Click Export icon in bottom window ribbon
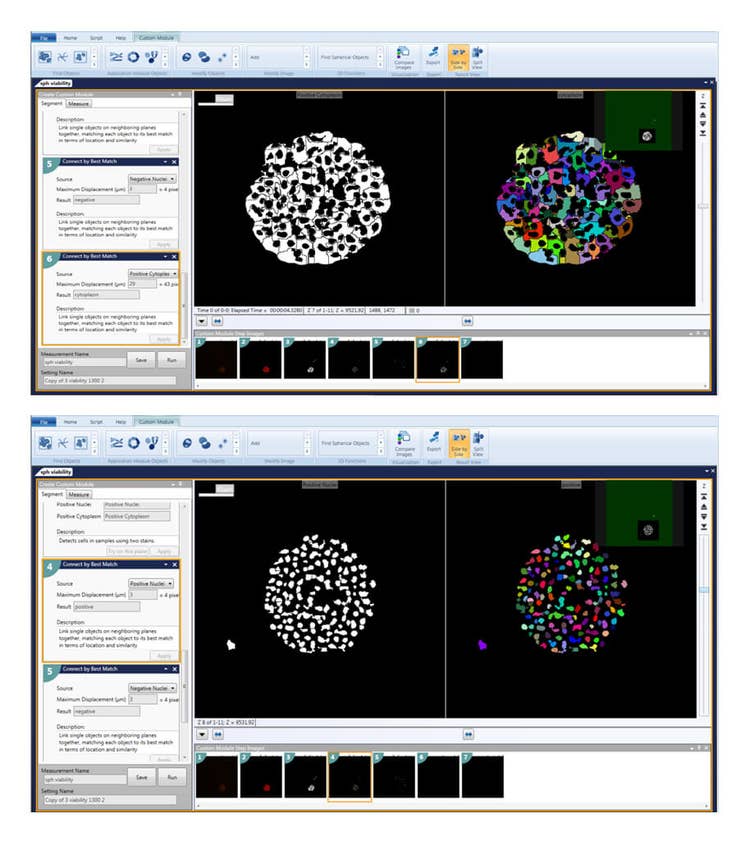 [433, 442]
